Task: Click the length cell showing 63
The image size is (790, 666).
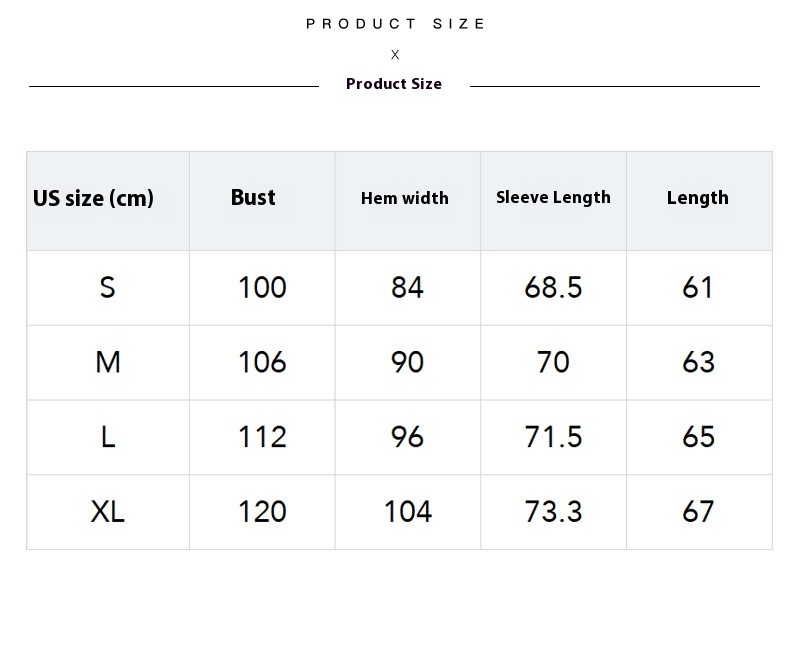Action: click(x=698, y=362)
